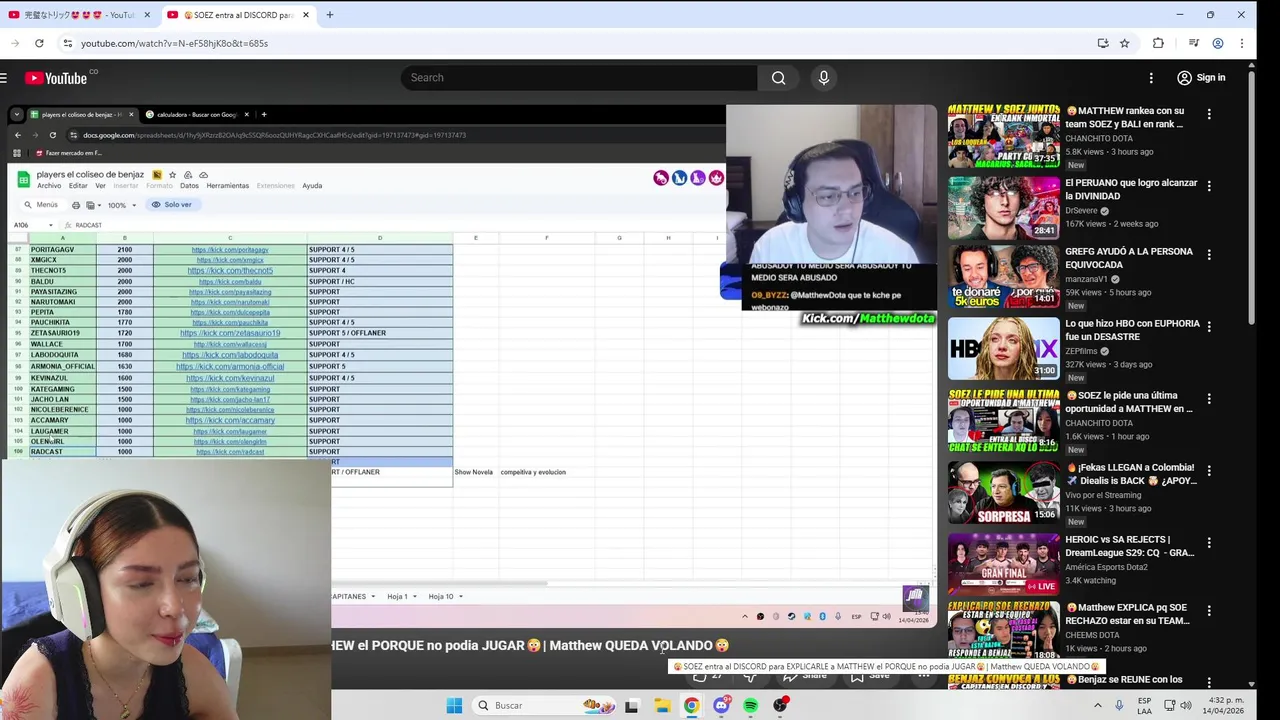Open ¡Fekas LLEGAN a Colombia! video title
This screenshot has height=720, width=1280.
tap(1131, 474)
